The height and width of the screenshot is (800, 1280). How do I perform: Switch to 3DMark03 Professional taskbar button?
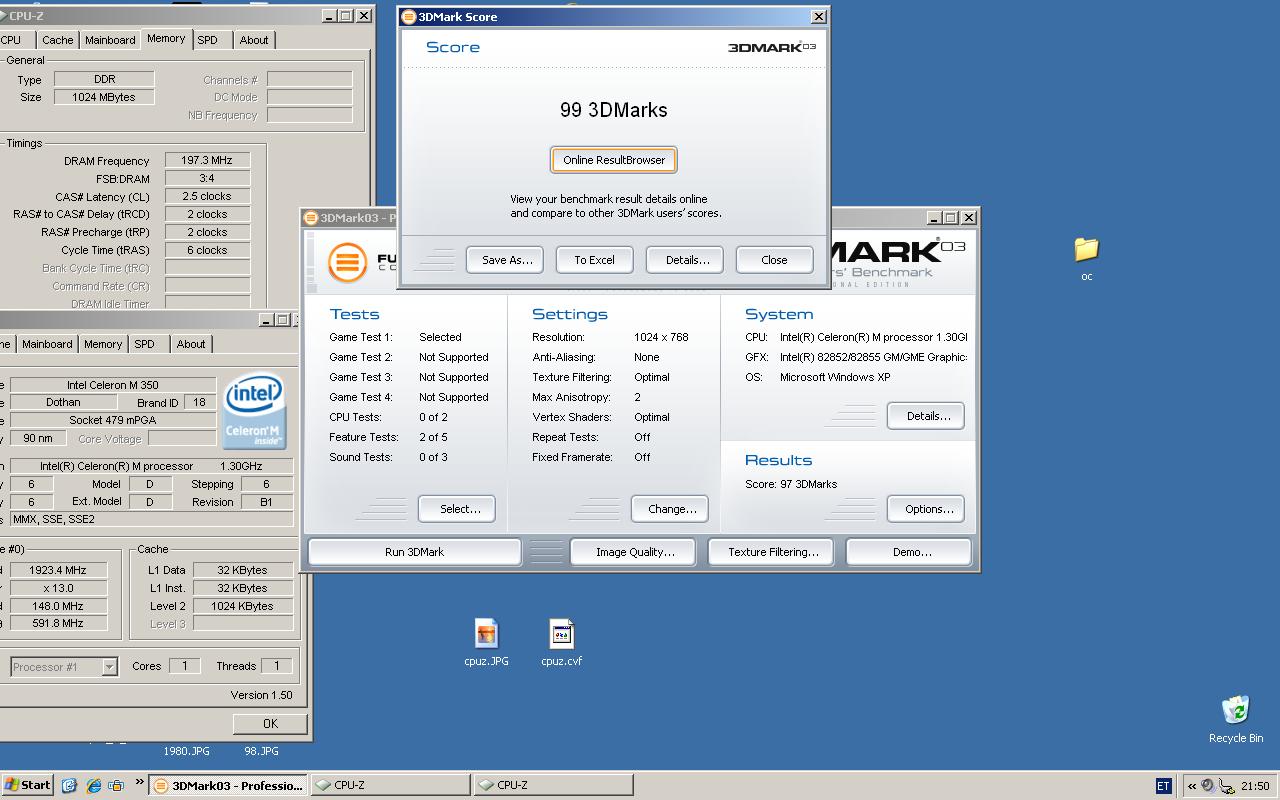(x=229, y=786)
